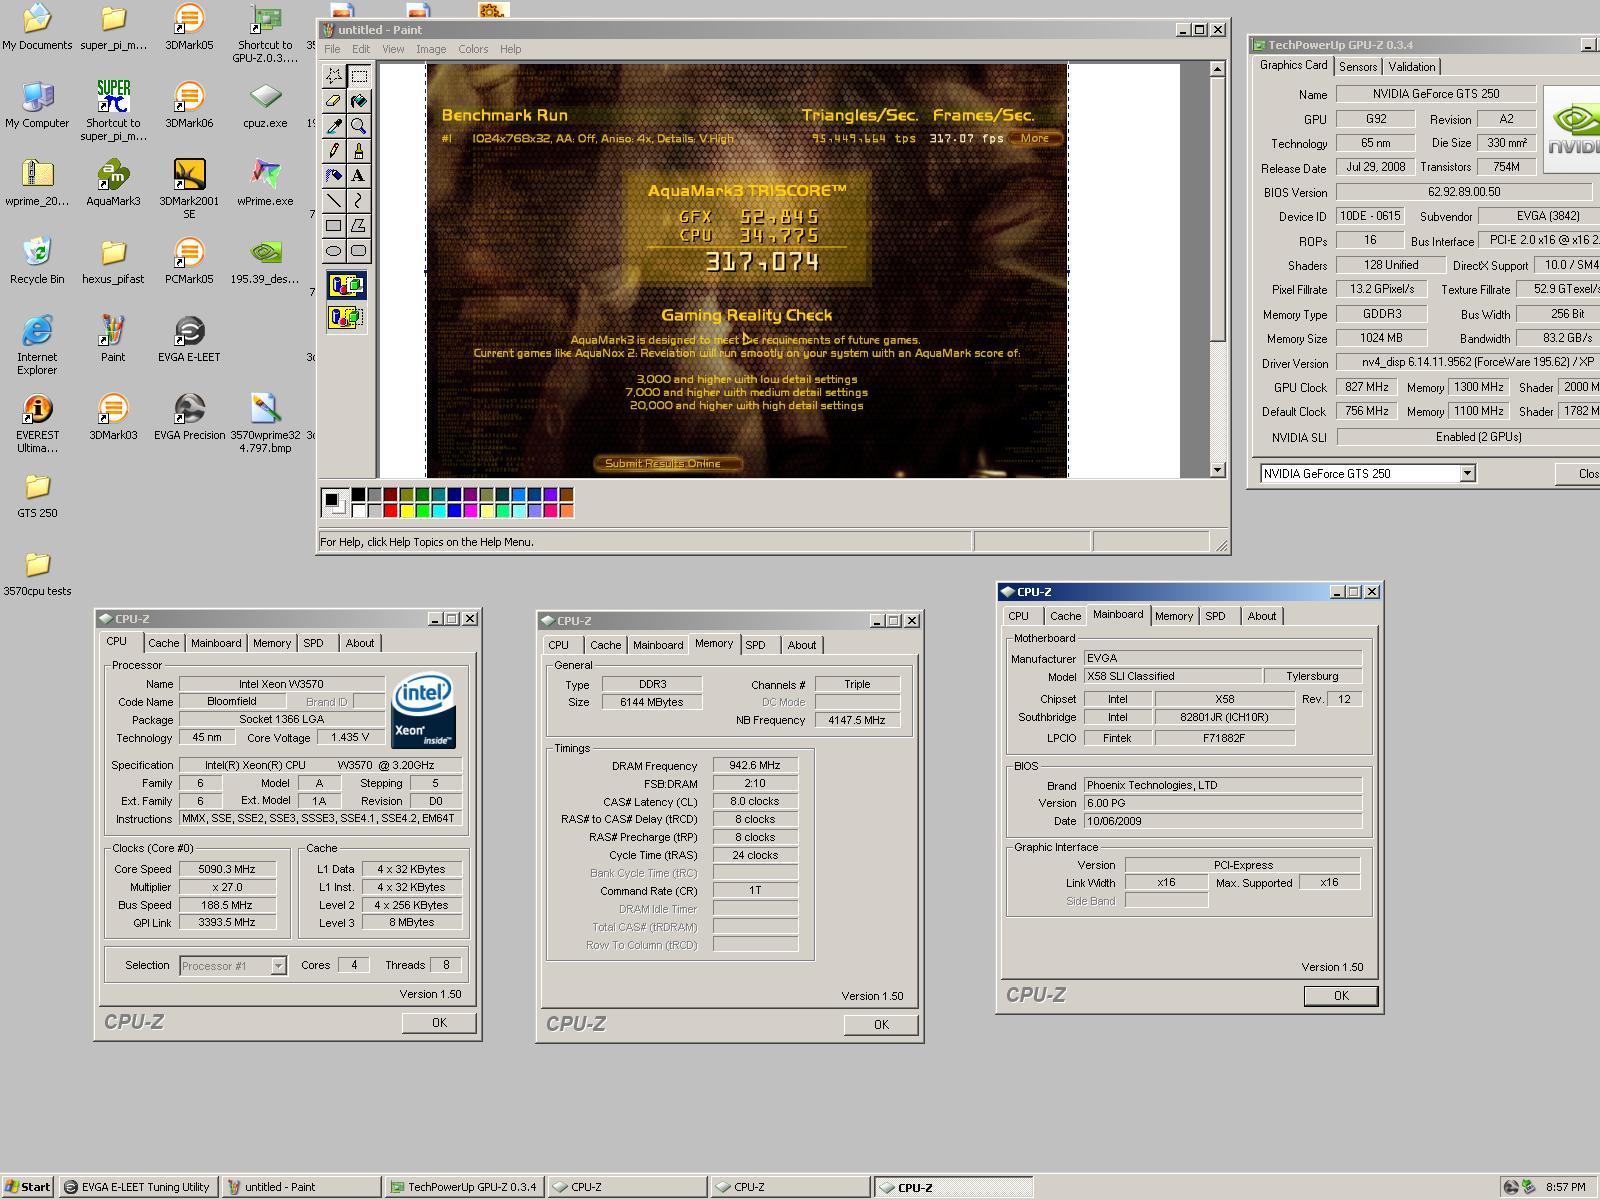Switch to TechPowerUp GPU-Z taskbar button
The width and height of the screenshot is (1600, 1200).
point(463,1187)
